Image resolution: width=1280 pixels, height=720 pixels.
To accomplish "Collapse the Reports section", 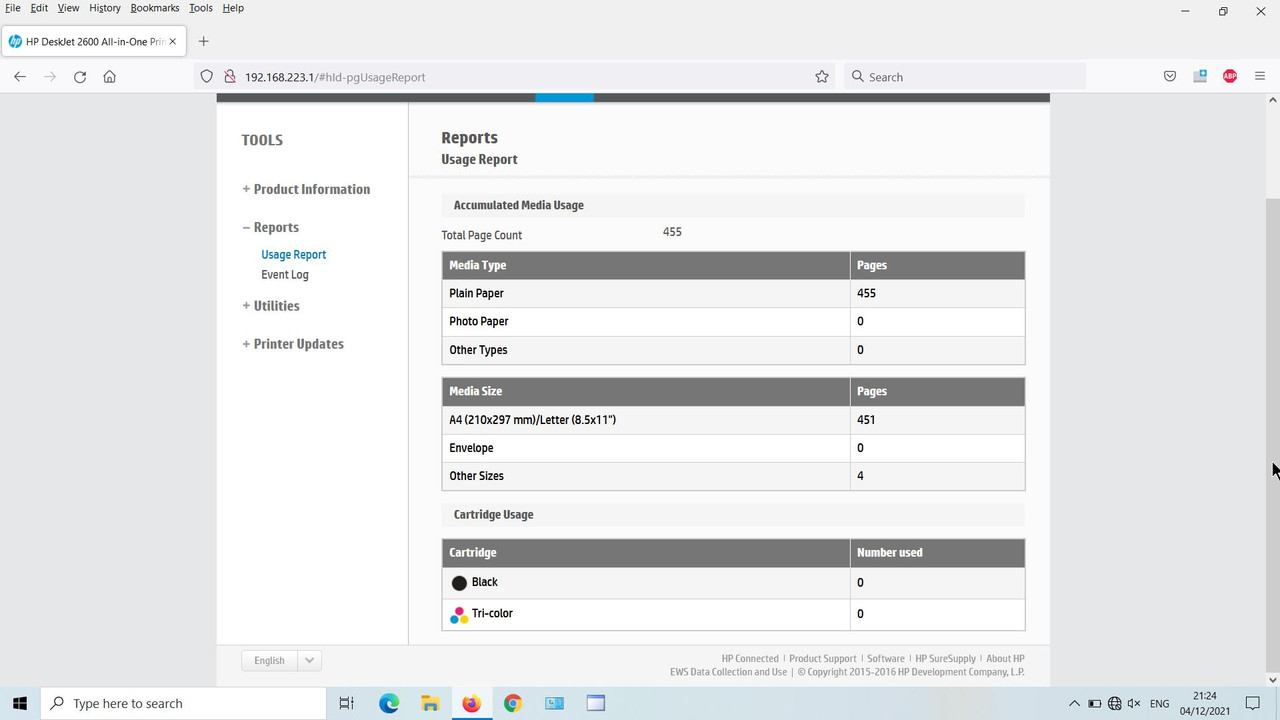I will coord(270,227).
